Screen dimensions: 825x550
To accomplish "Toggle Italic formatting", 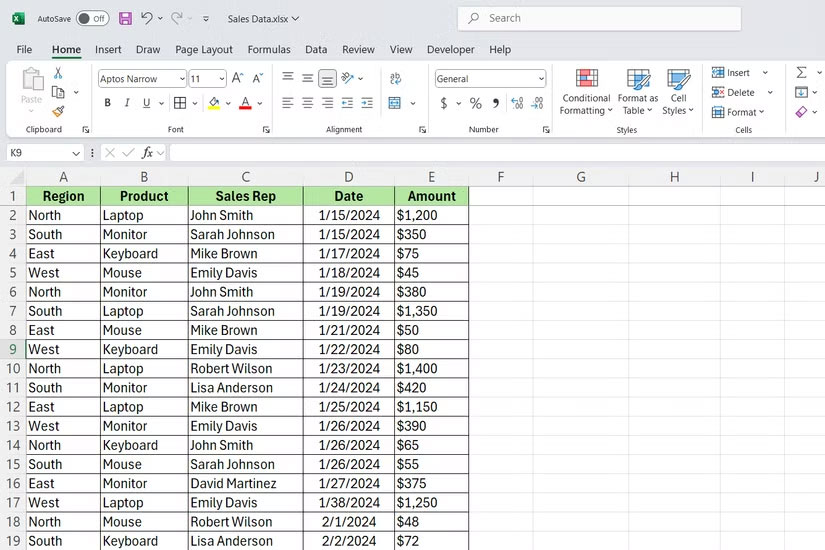I will click(x=127, y=103).
